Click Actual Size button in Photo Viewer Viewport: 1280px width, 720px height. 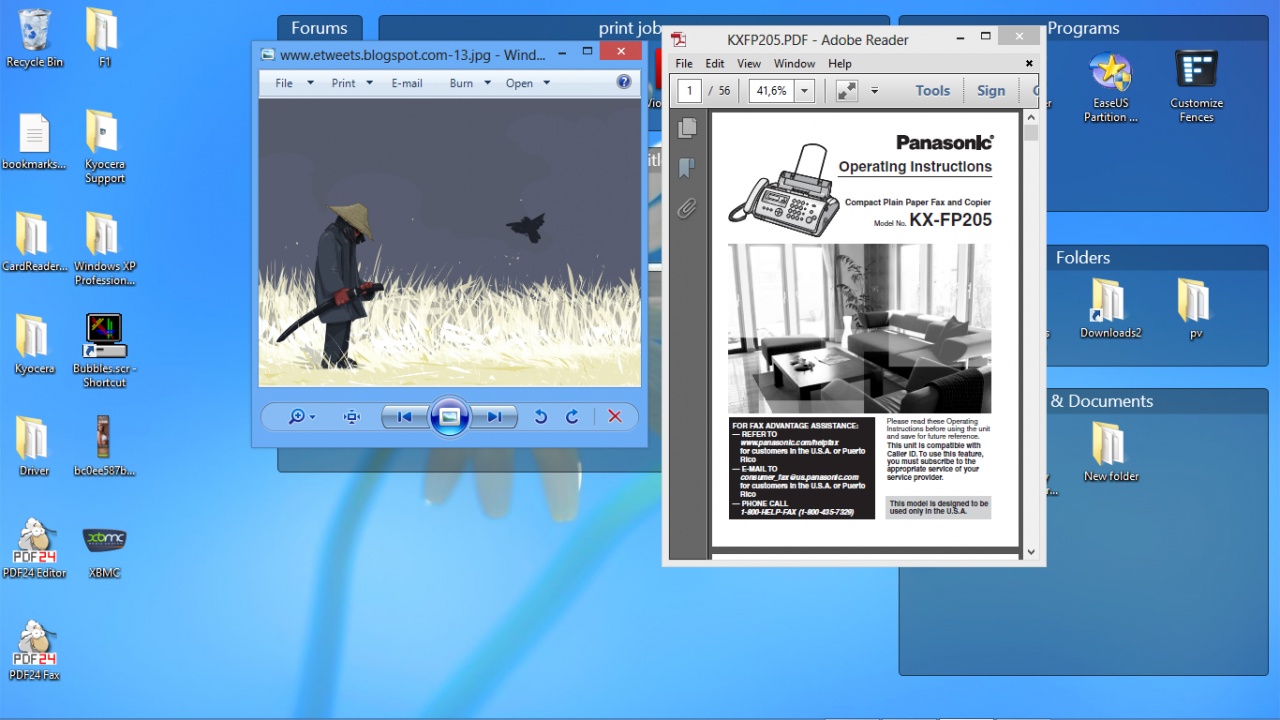[352, 417]
